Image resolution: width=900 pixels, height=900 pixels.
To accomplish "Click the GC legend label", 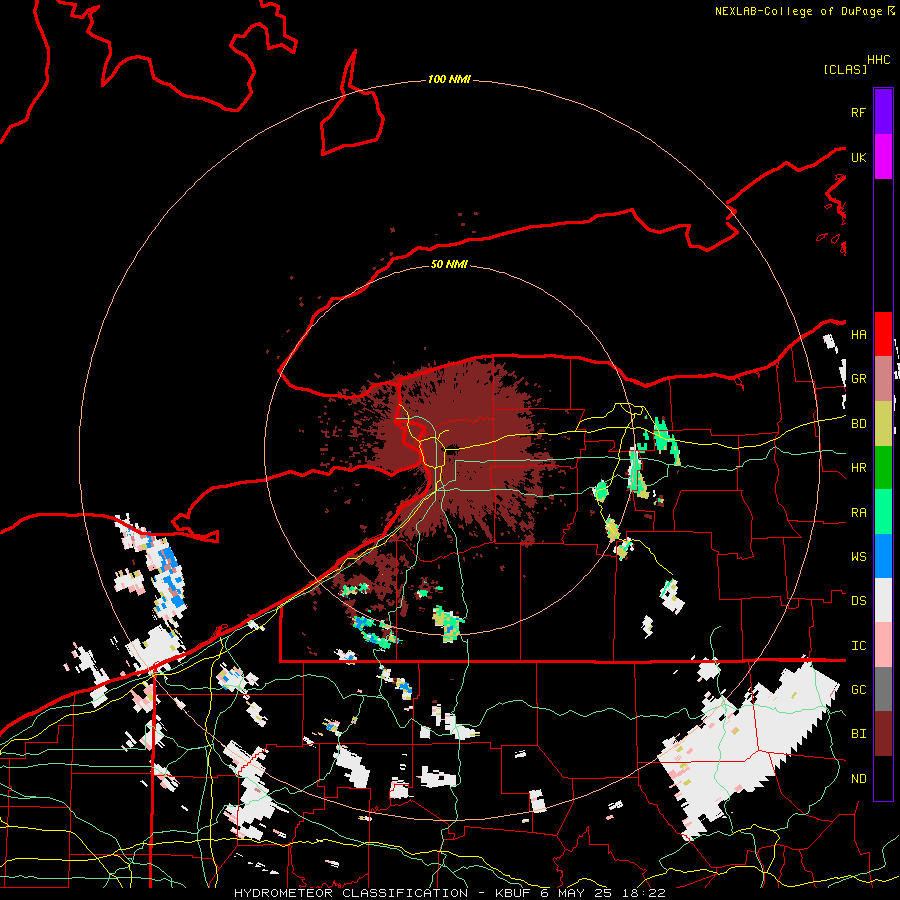I will click(x=858, y=690).
